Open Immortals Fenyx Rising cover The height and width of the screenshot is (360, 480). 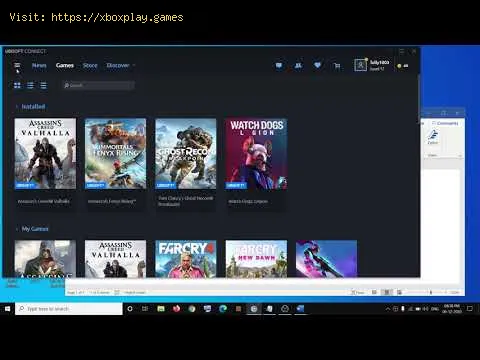click(115, 154)
